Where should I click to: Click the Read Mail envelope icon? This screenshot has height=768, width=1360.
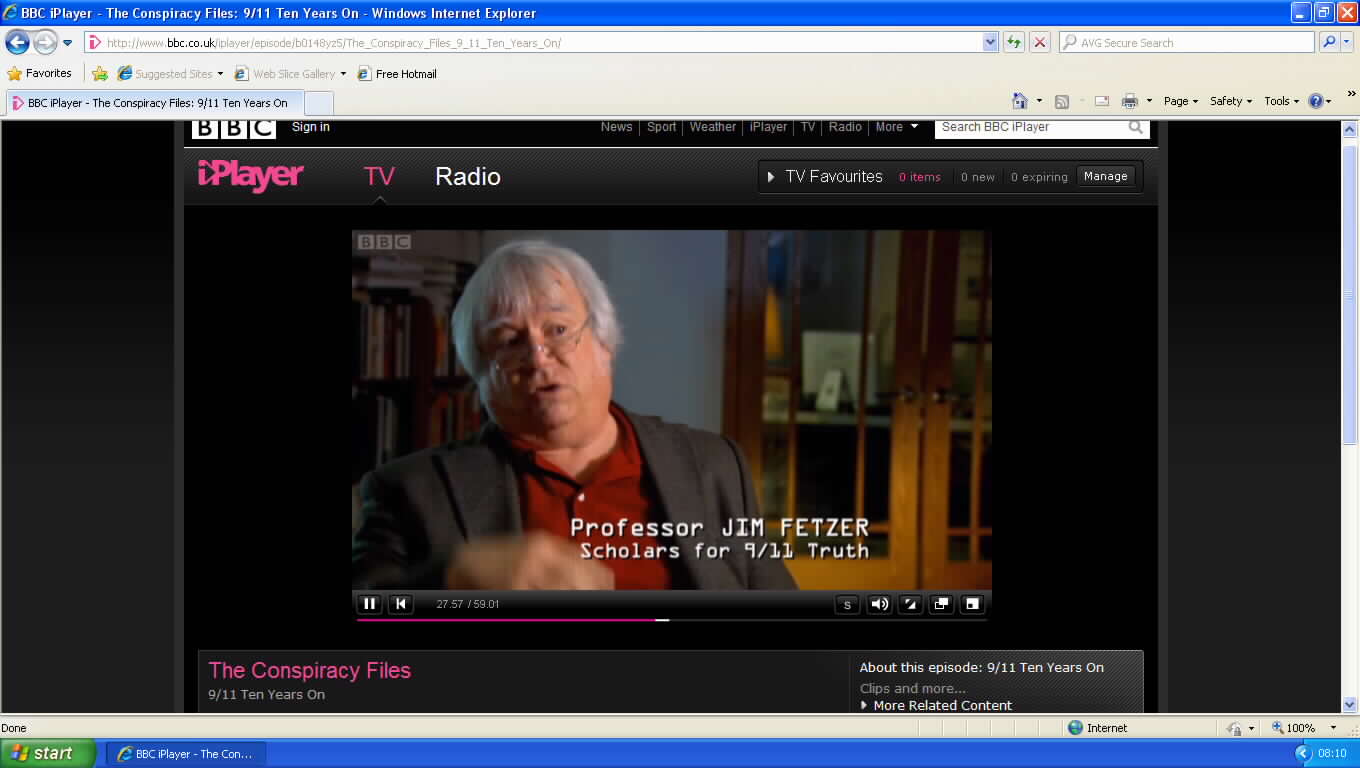click(x=1102, y=101)
